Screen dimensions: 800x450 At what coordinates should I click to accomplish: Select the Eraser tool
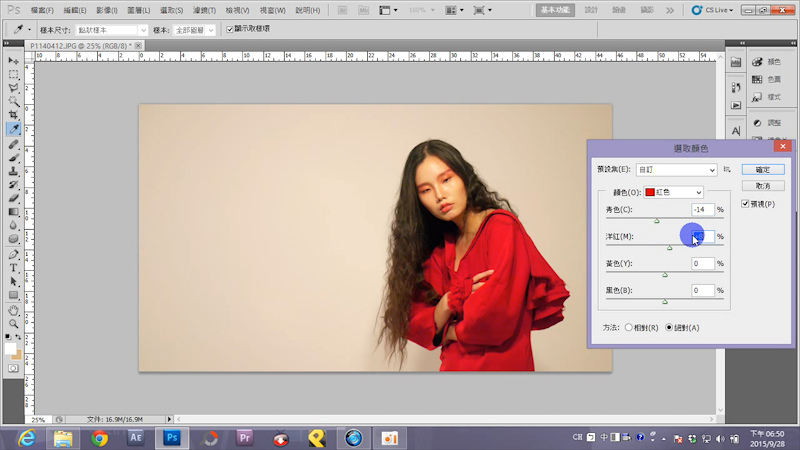pos(13,198)
